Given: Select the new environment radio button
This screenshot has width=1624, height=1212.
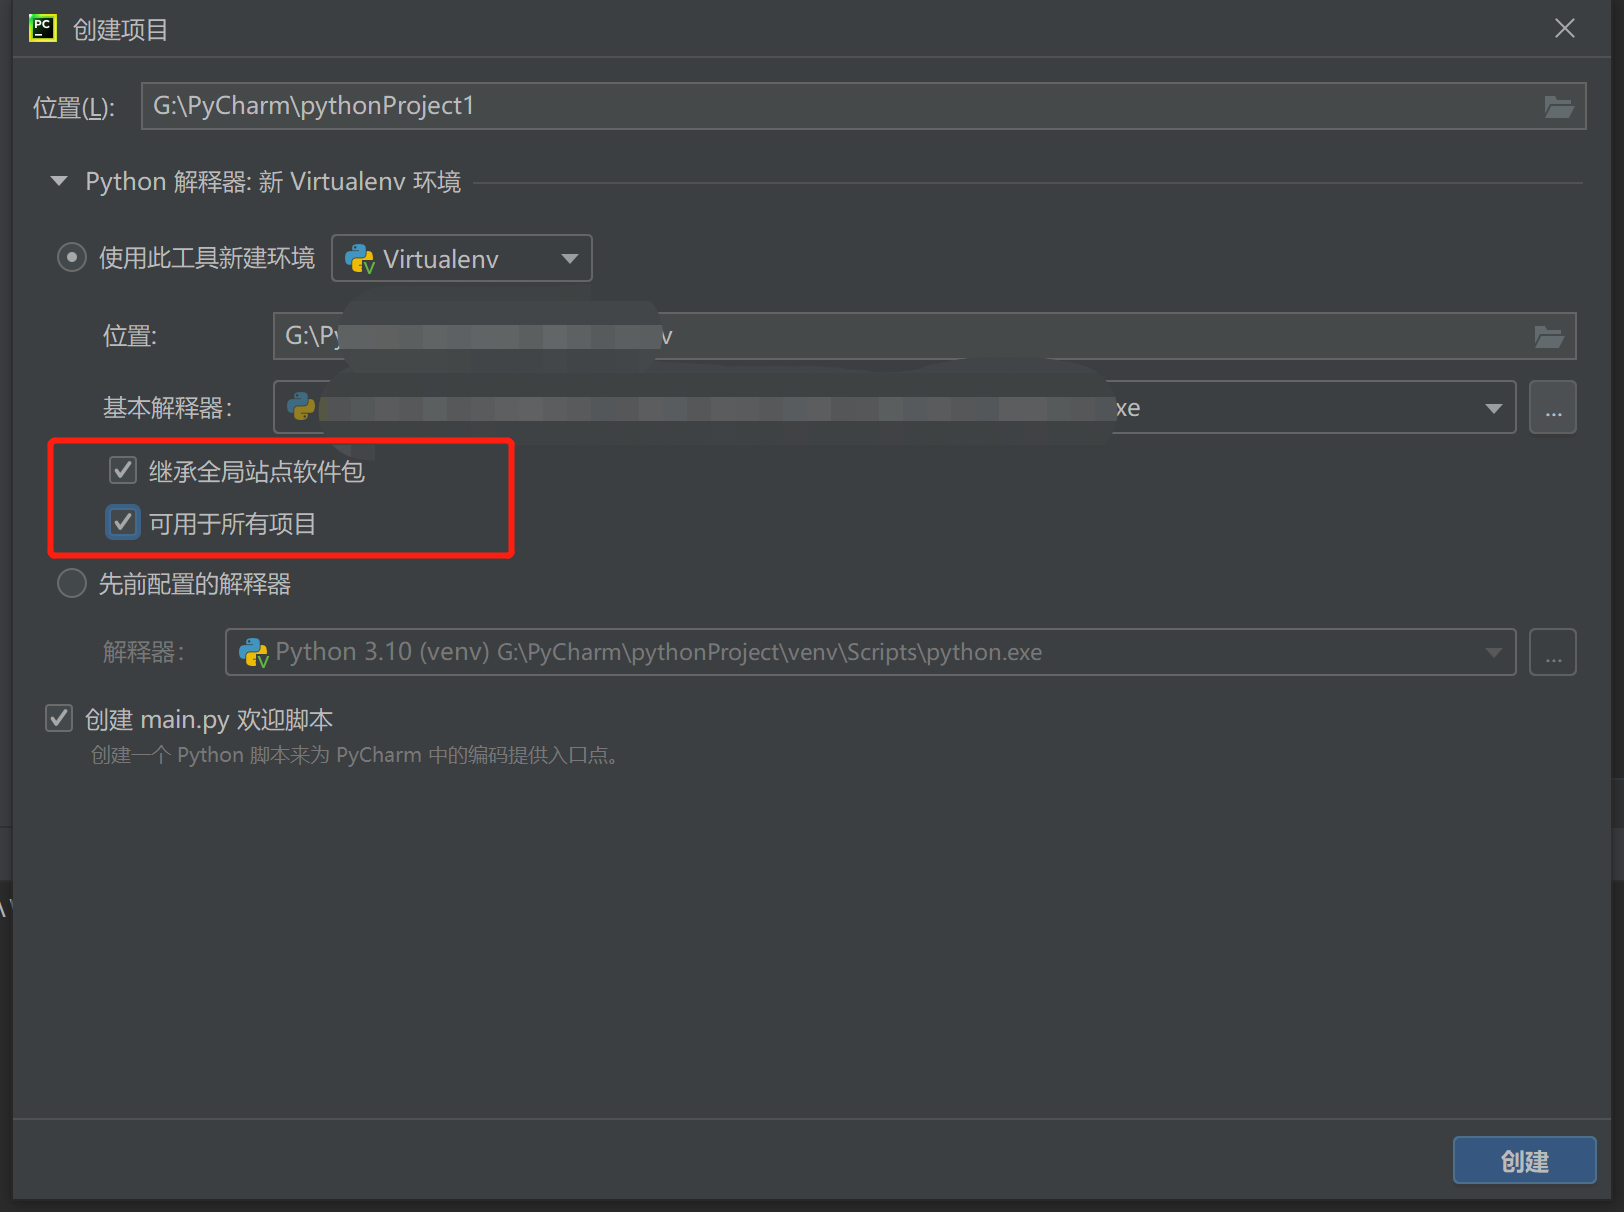Looking at the screenshot, I should tap(71, 258).
